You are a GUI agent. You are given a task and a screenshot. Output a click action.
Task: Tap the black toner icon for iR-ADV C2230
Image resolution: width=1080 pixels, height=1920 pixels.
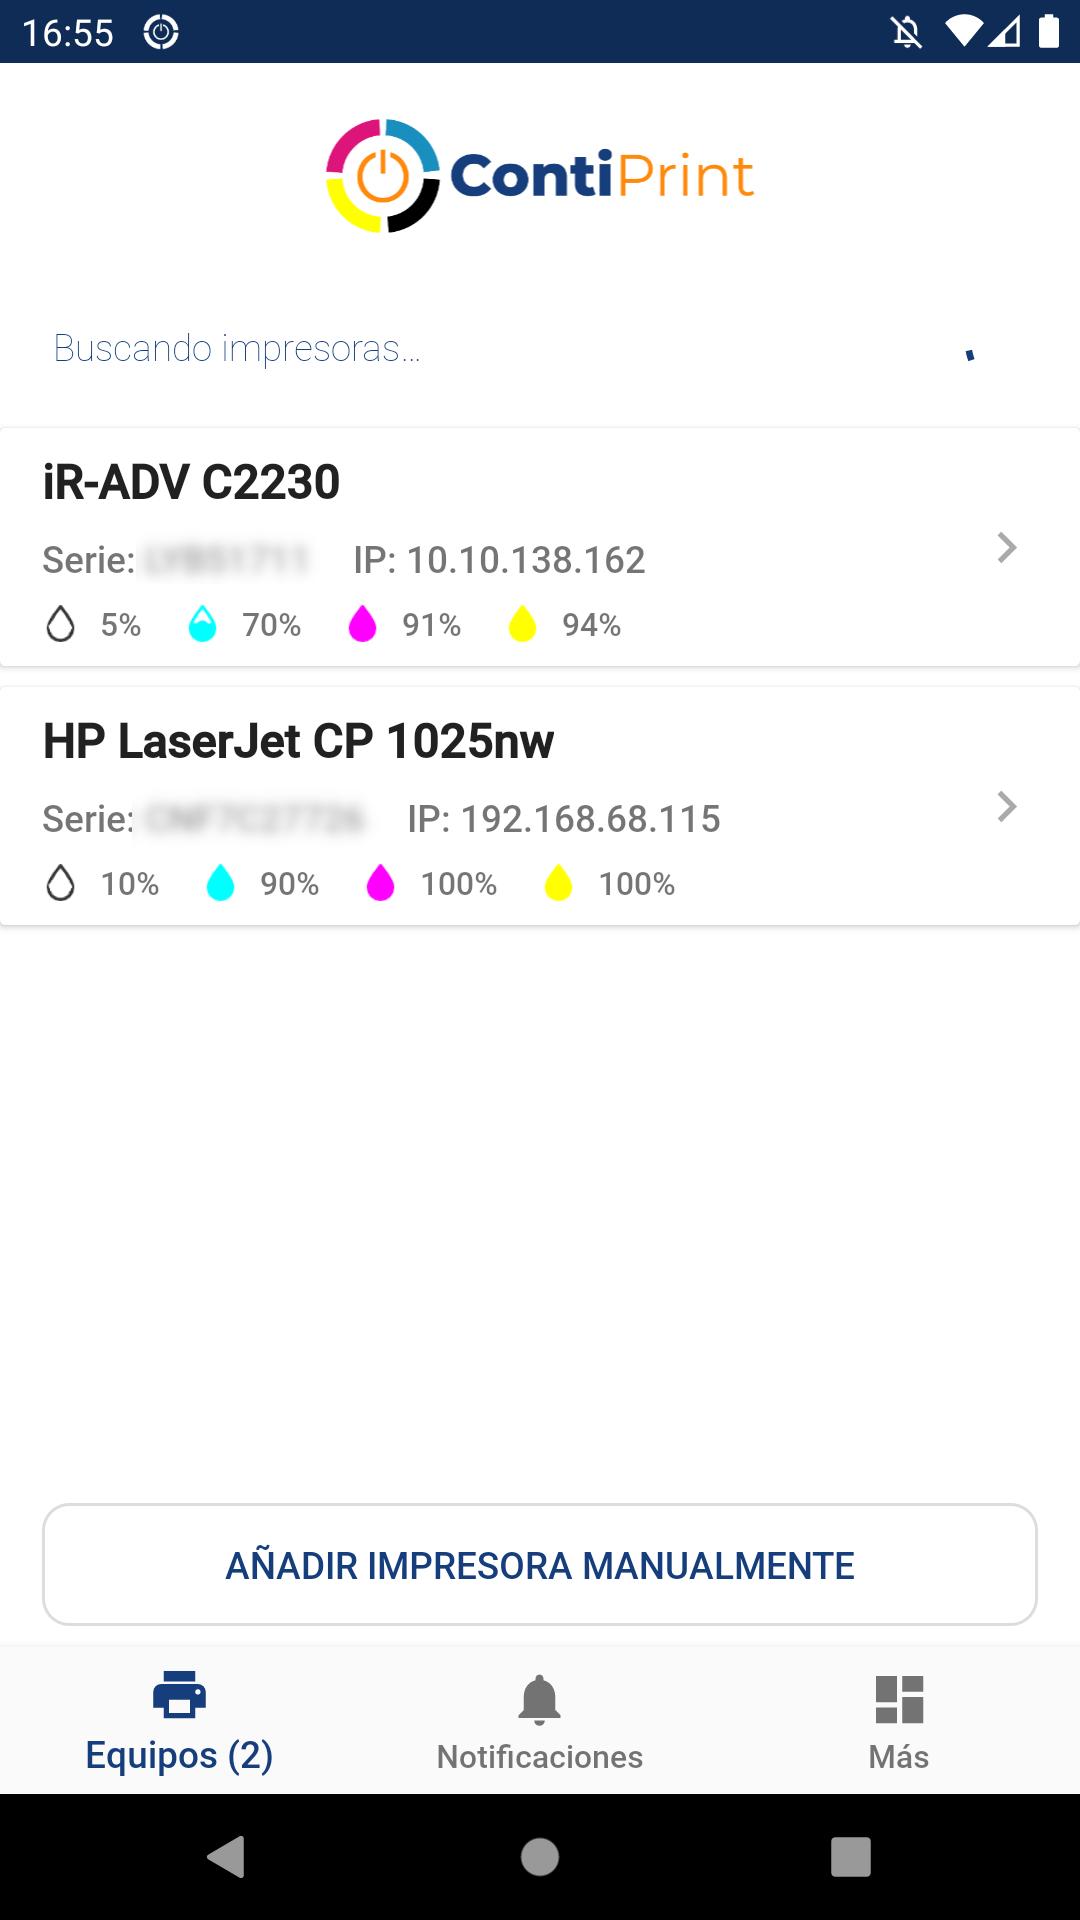[x=61, y=624]
